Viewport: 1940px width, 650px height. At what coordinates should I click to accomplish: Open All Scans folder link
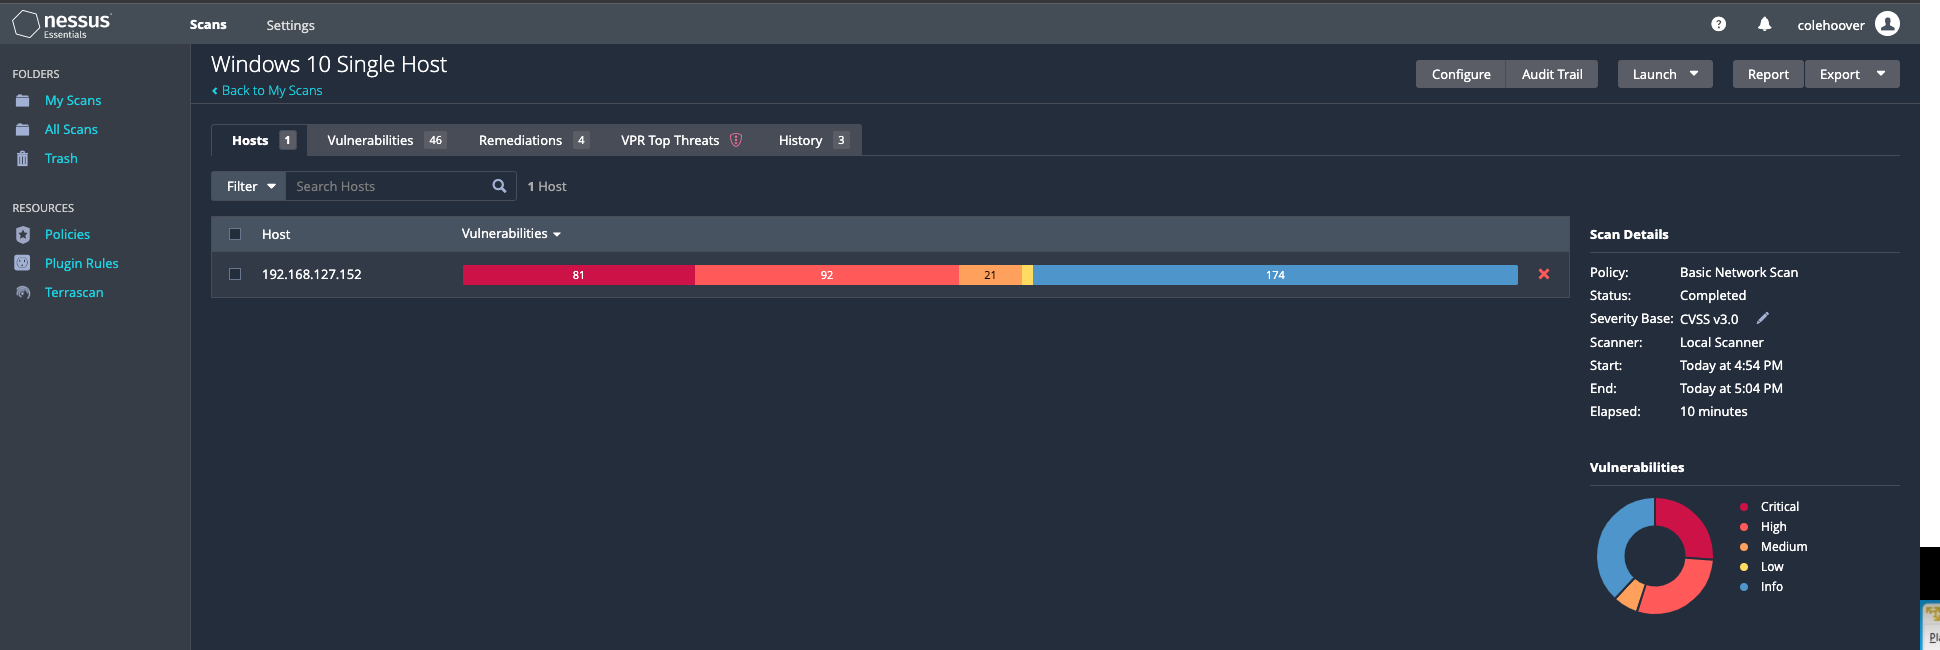point(71,130)
